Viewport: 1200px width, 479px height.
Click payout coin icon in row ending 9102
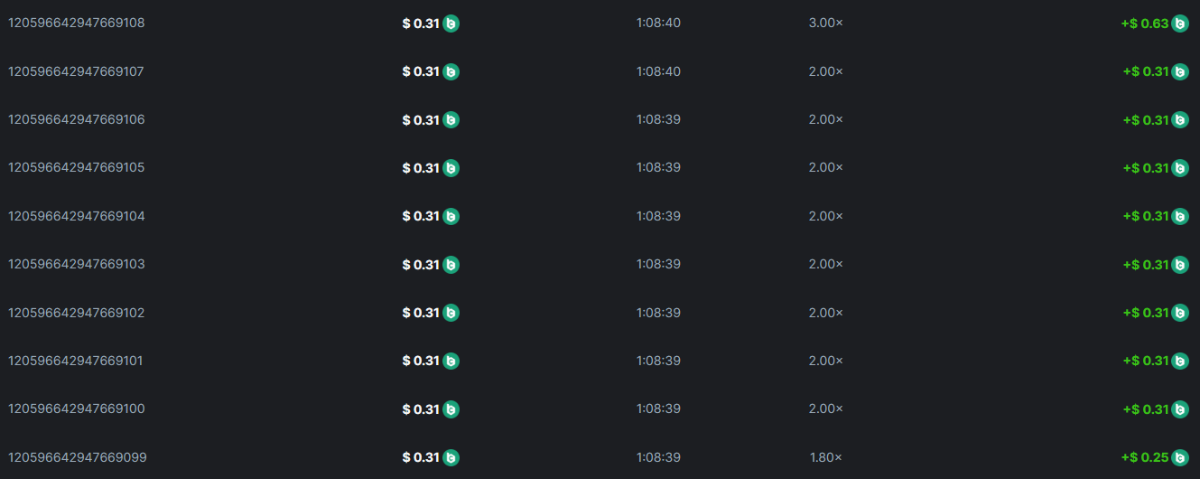coord(1180,312)
